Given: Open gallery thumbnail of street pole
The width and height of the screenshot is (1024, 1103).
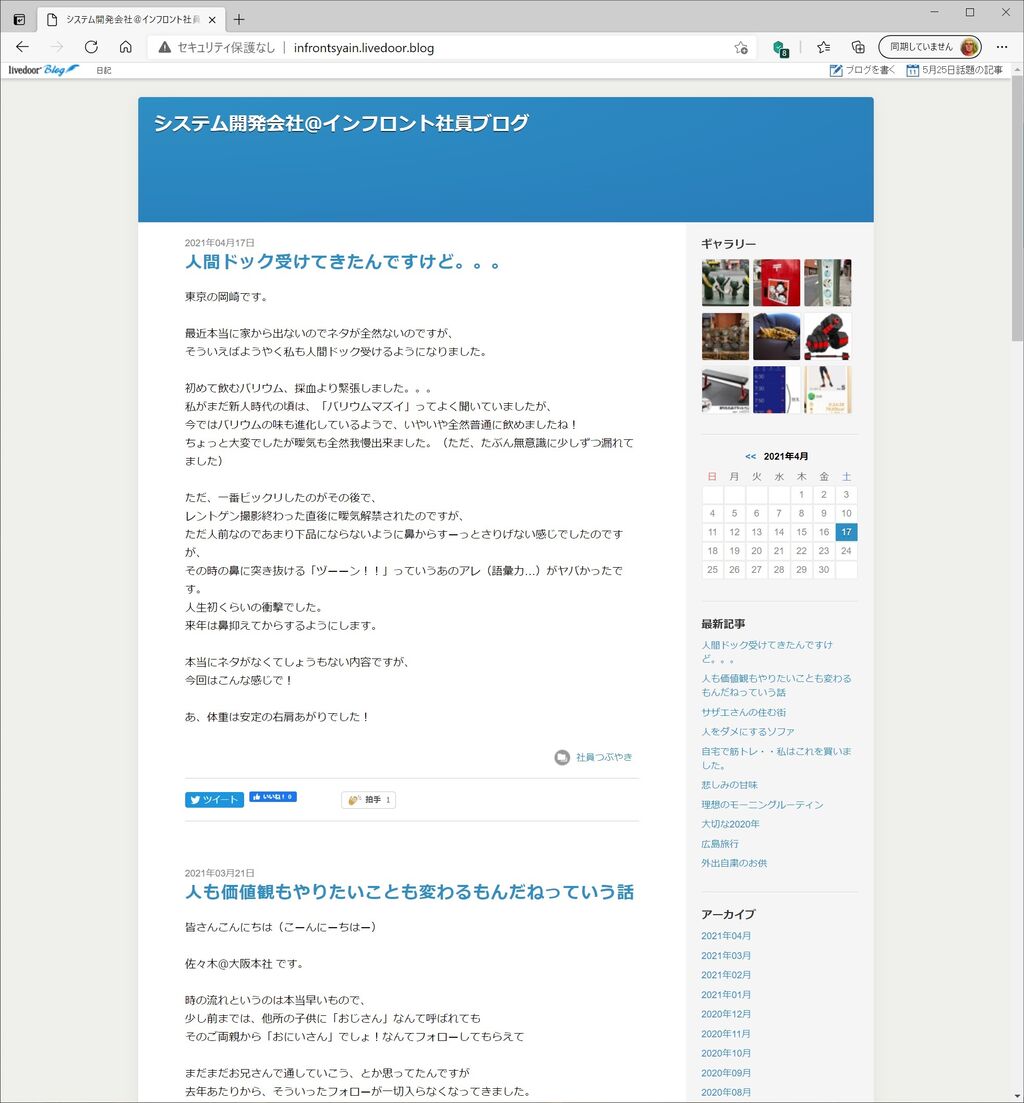Looking at the screenshot, I should pyautogui.click(x=828, y=283).
